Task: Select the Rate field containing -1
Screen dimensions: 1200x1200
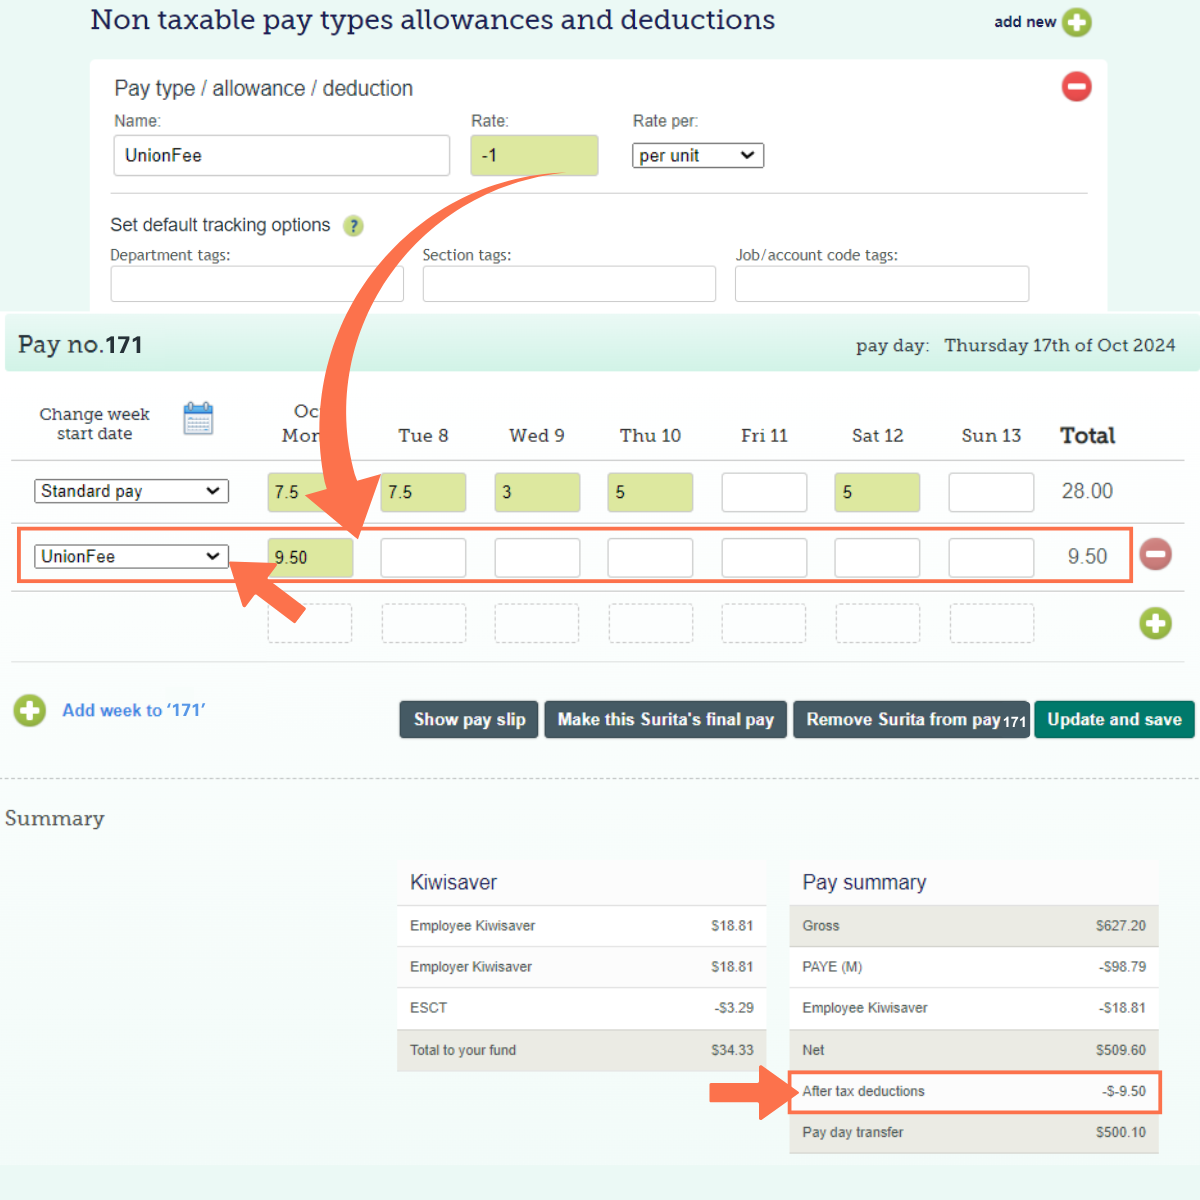Action: click(x=534, y=155)
